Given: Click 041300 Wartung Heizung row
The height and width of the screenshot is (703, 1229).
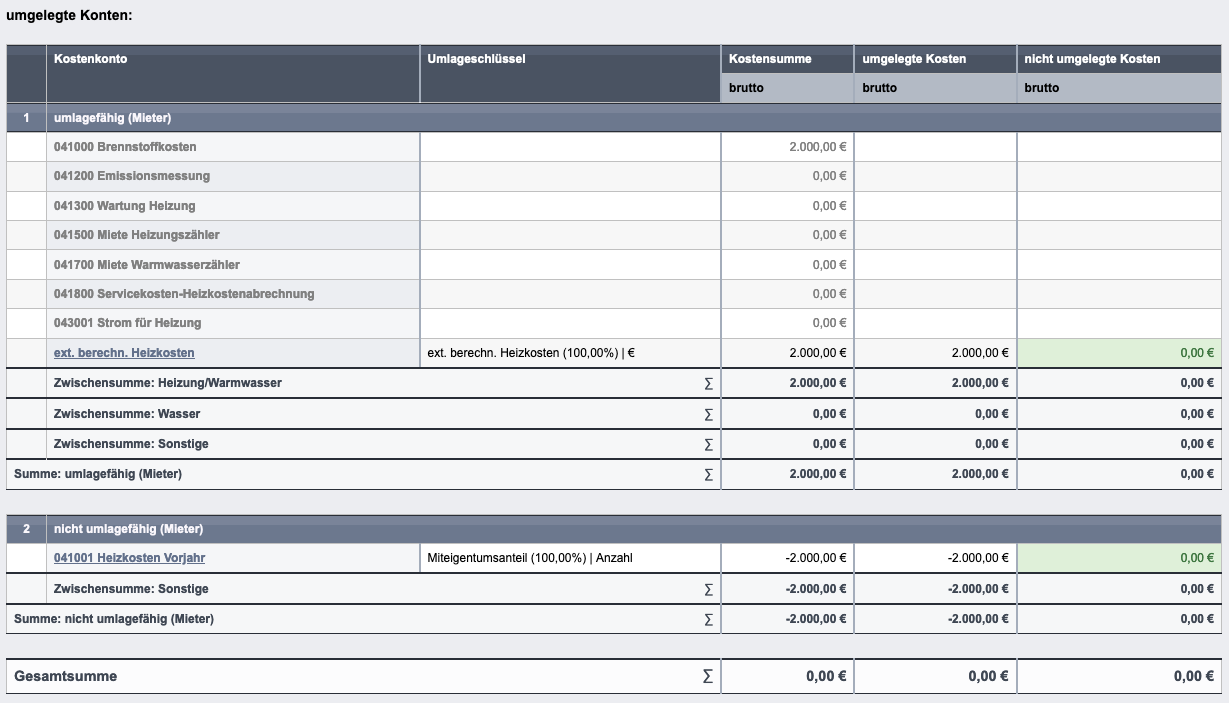Looking at the screenshot, I should 614,206.
